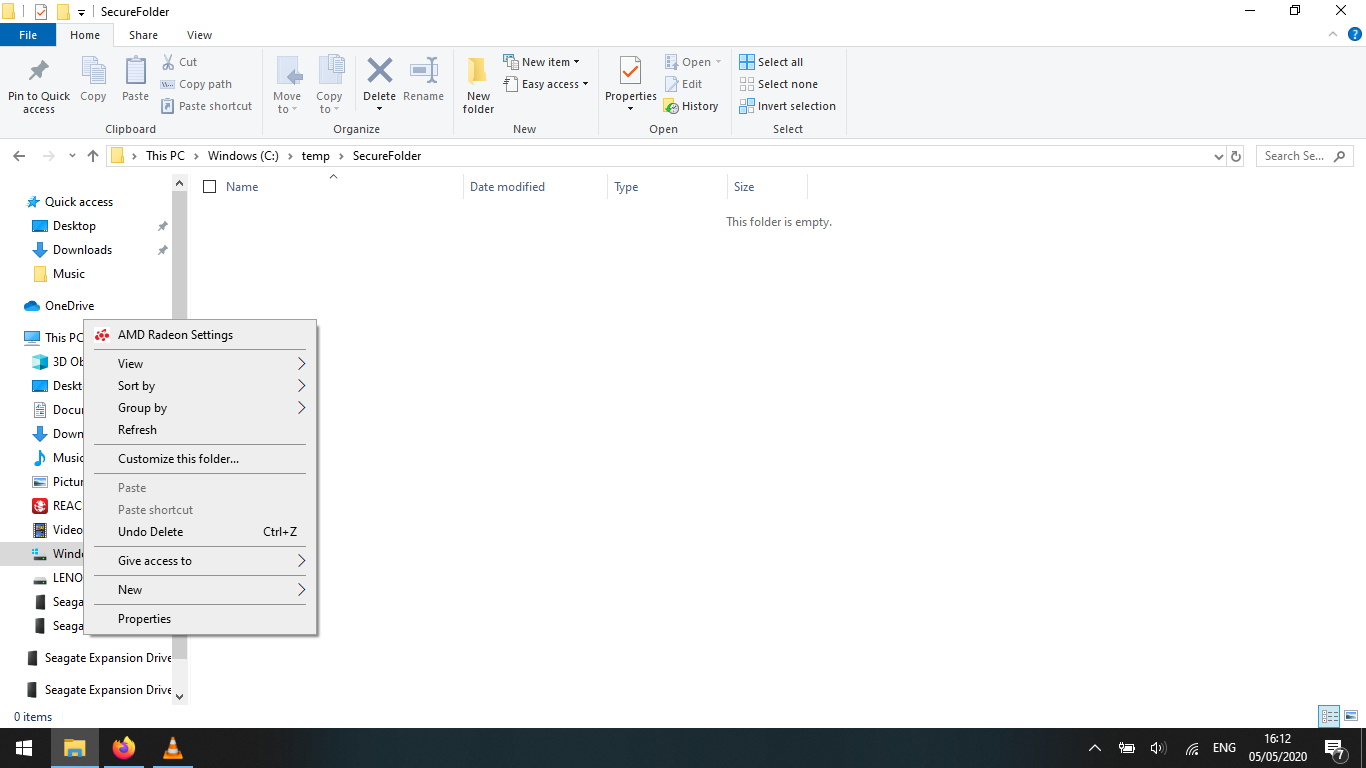Click Invert selection in the ribbon
This screenshot has height=768, width=1366.
(x=787, y=106)
